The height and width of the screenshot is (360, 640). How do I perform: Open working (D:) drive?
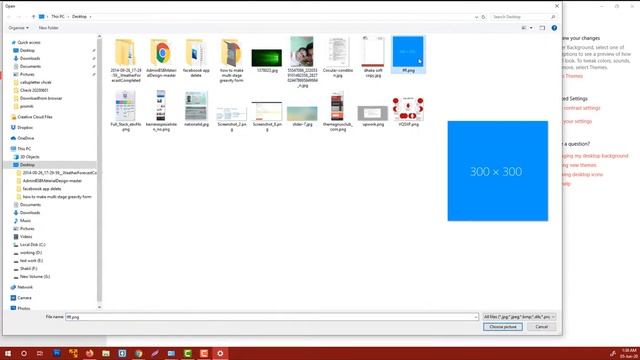coord(31,253)
